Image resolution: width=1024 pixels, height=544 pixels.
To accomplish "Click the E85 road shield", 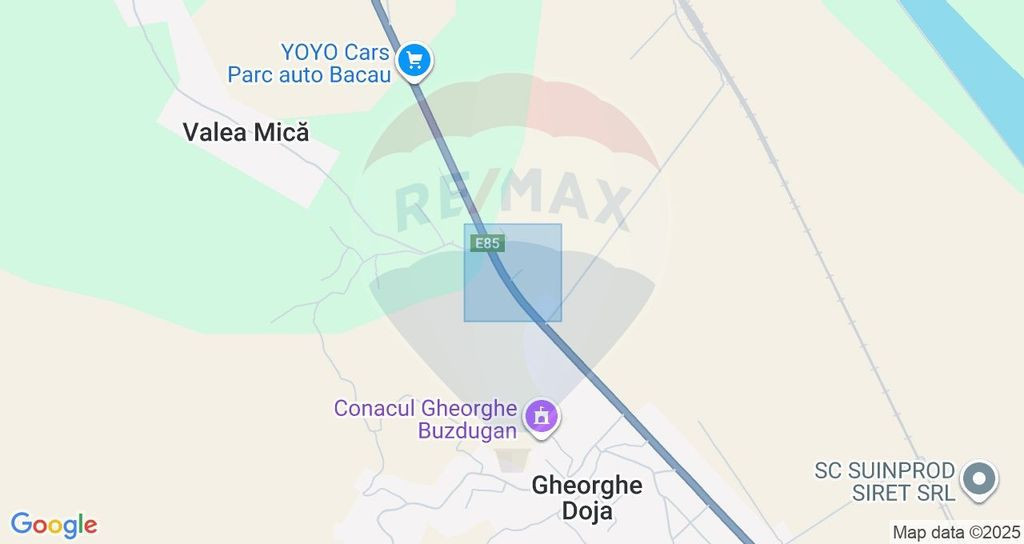I will [487, 244].
